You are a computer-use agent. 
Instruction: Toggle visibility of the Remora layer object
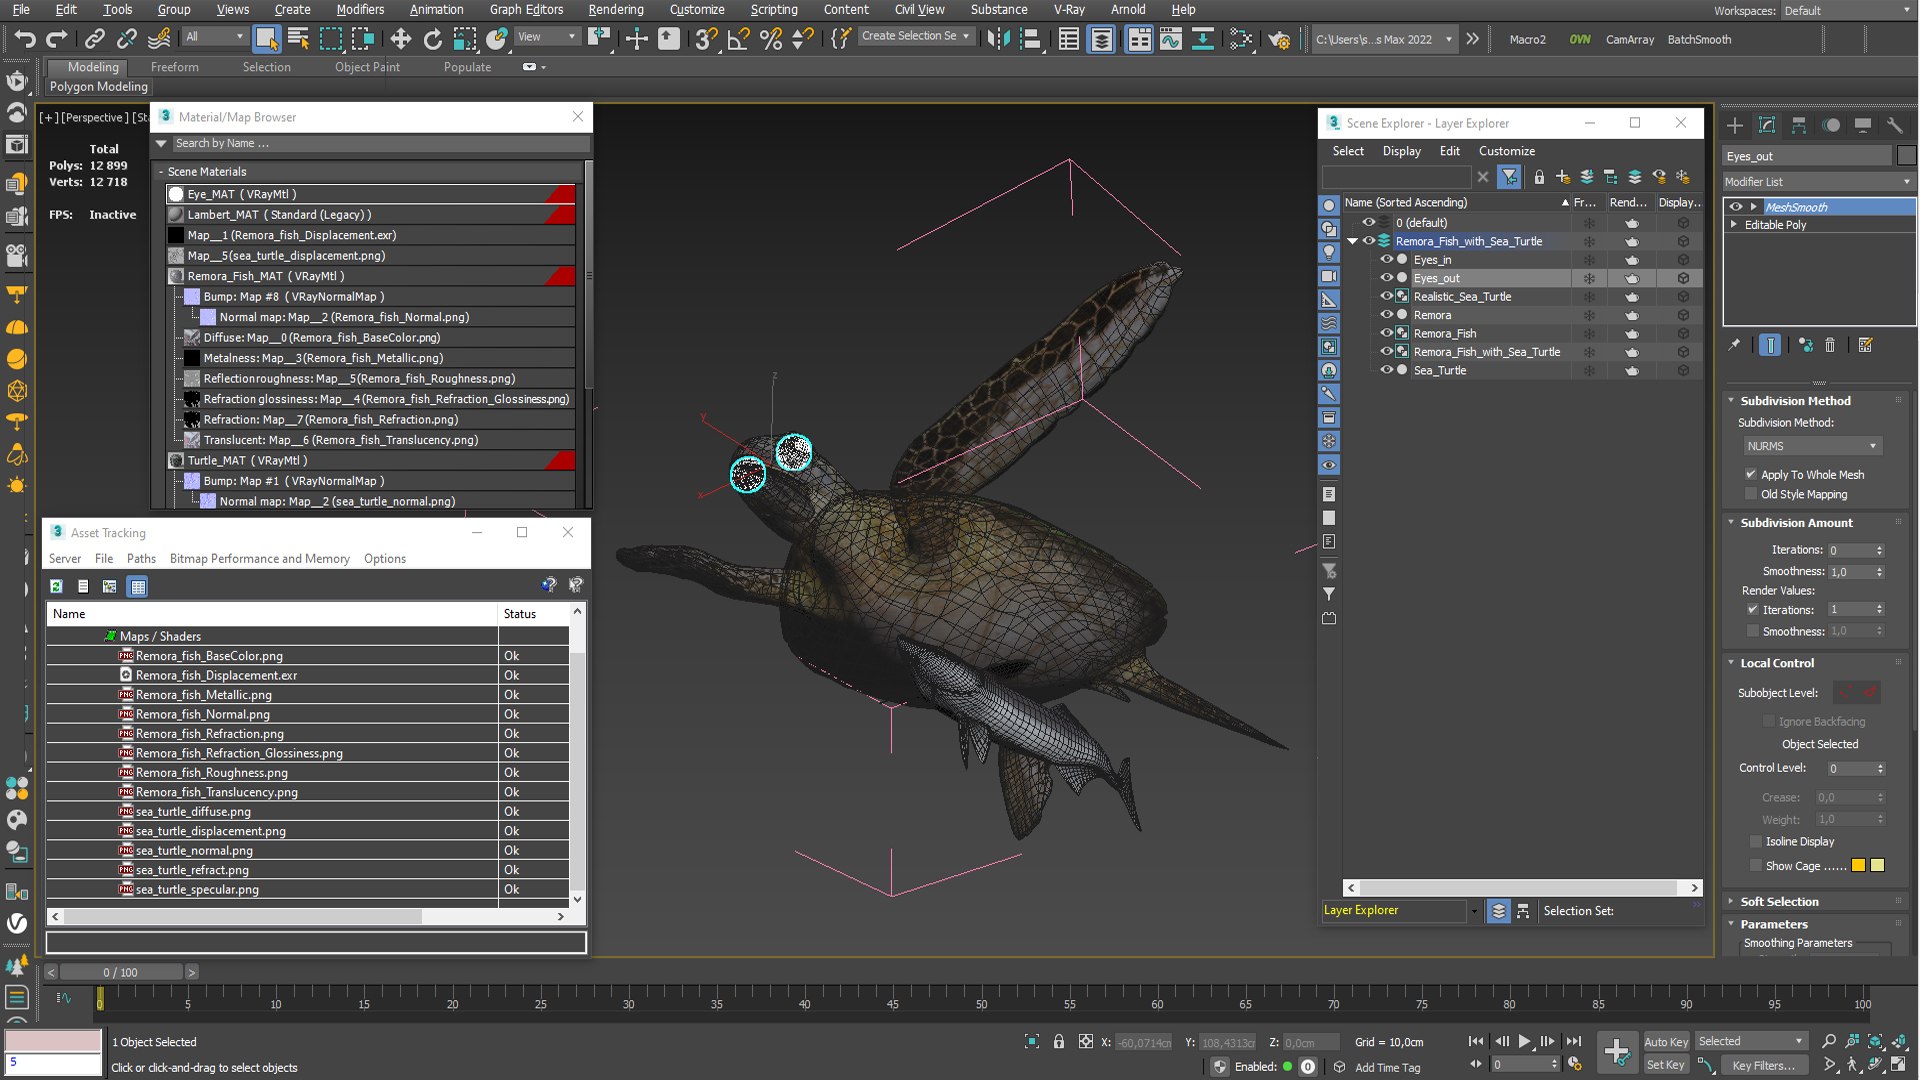[1386, 315]
